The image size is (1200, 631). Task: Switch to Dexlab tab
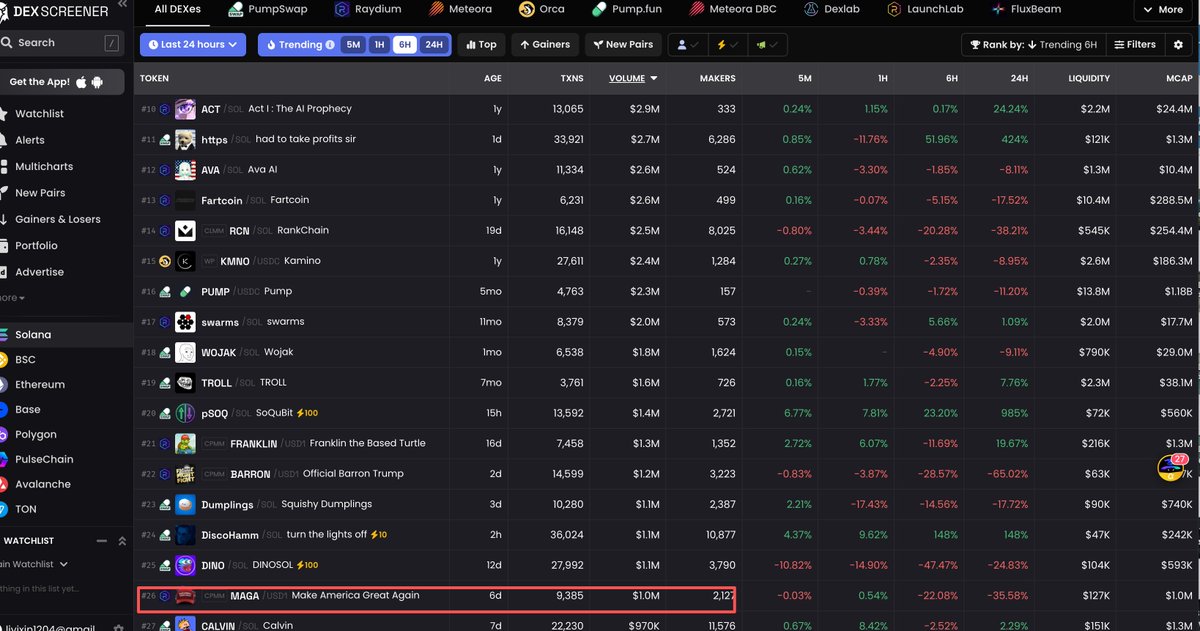click(834, 10)
